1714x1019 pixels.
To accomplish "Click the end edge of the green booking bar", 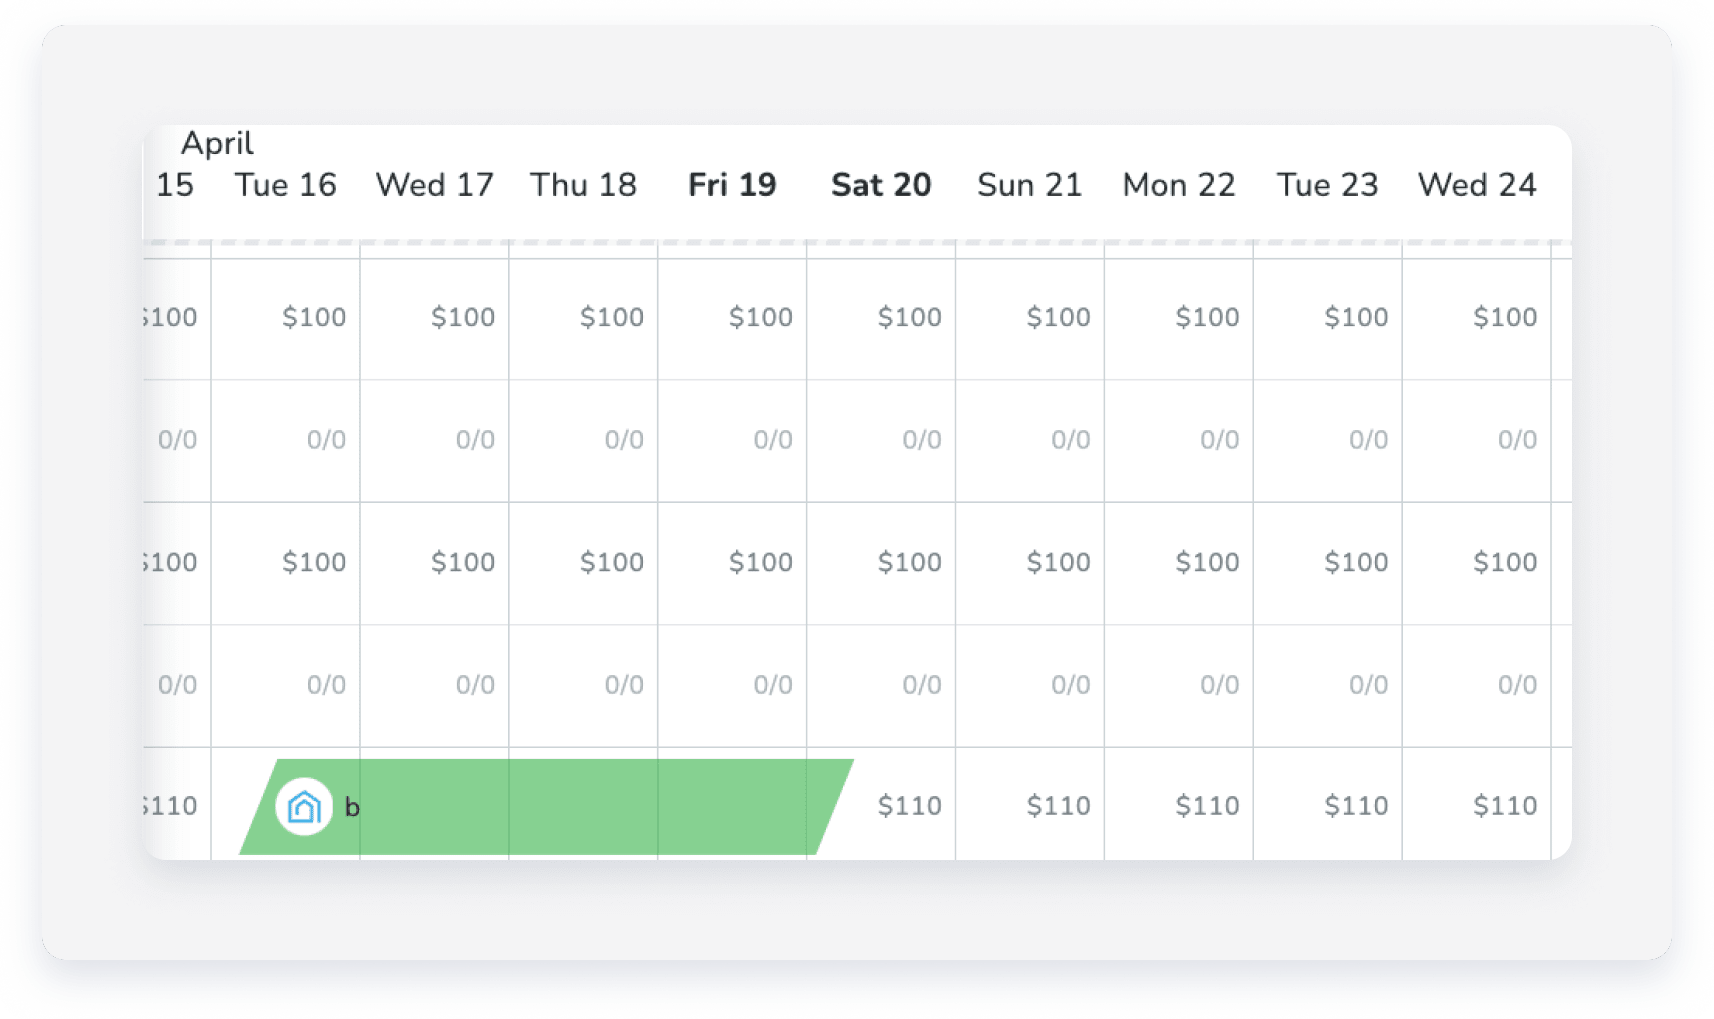I will 835,806.
